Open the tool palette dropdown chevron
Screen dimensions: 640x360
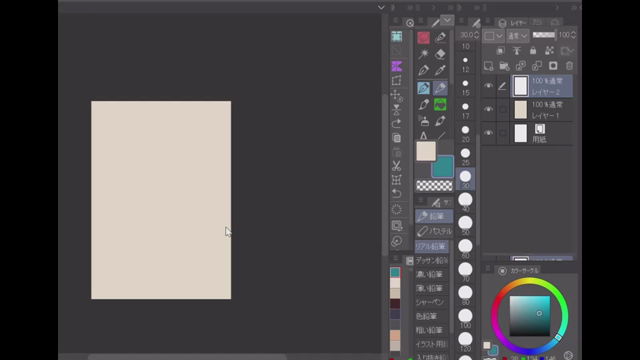click(x=447, y=20)
